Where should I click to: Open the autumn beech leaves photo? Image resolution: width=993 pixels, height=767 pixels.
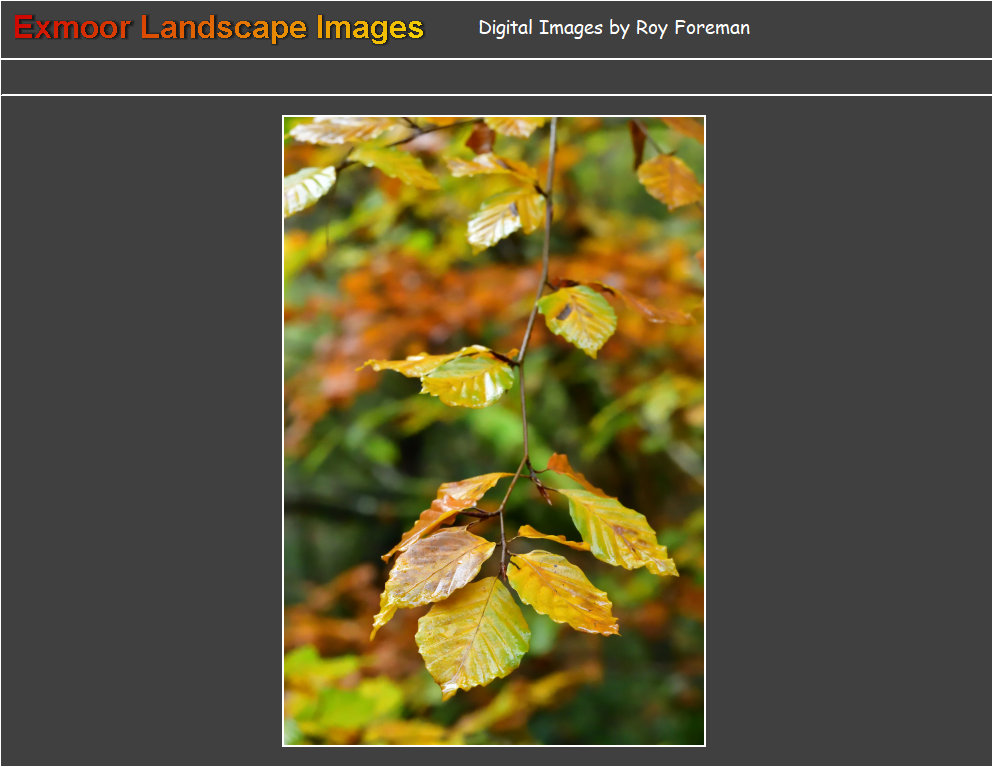[x=494, y=430]
